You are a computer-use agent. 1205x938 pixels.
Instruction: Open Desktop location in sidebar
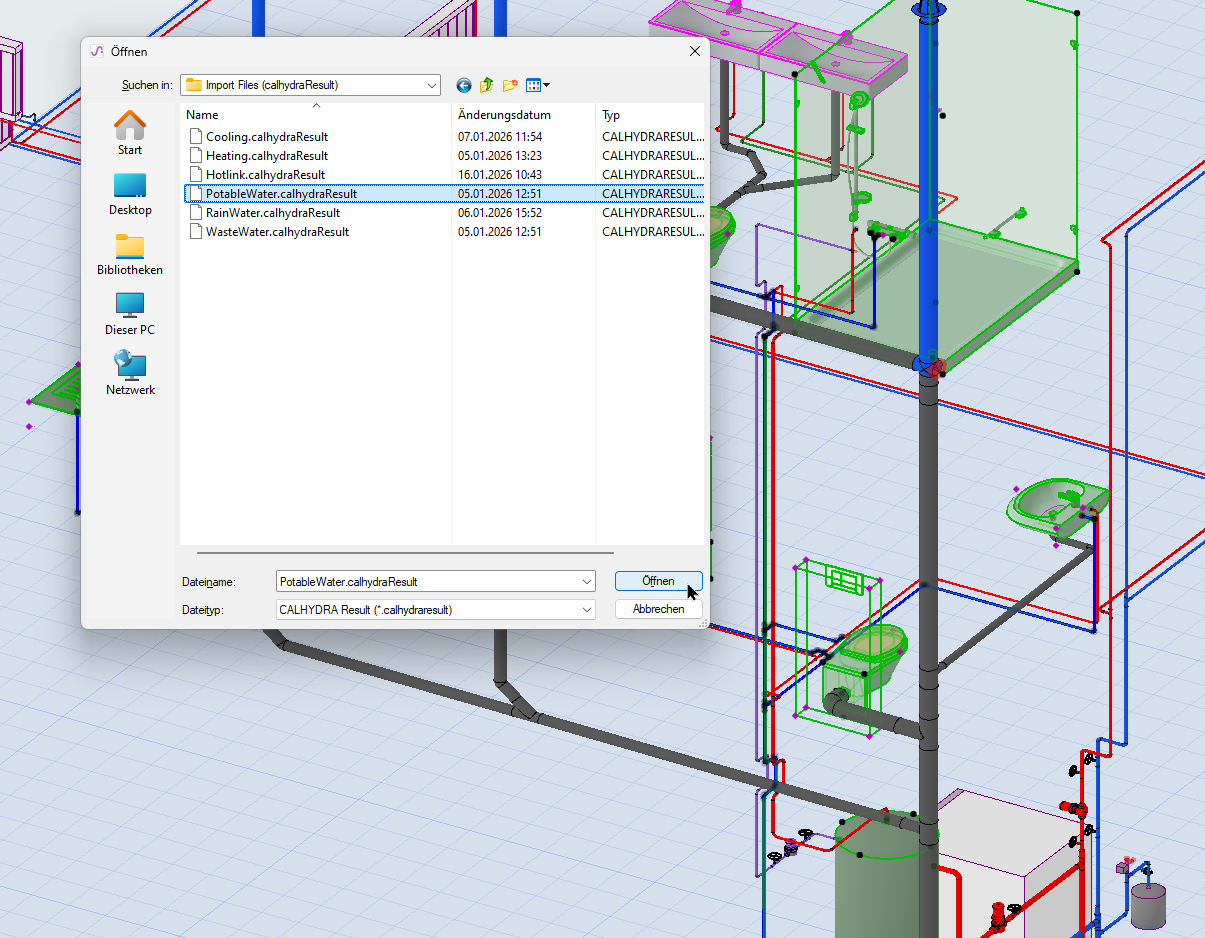(x=130, y=194)
